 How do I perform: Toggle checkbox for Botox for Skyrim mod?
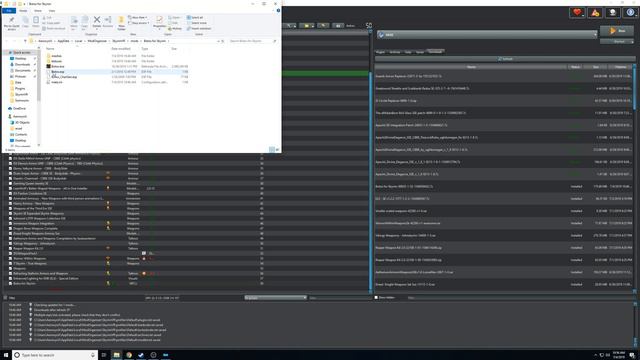[11, 283]
